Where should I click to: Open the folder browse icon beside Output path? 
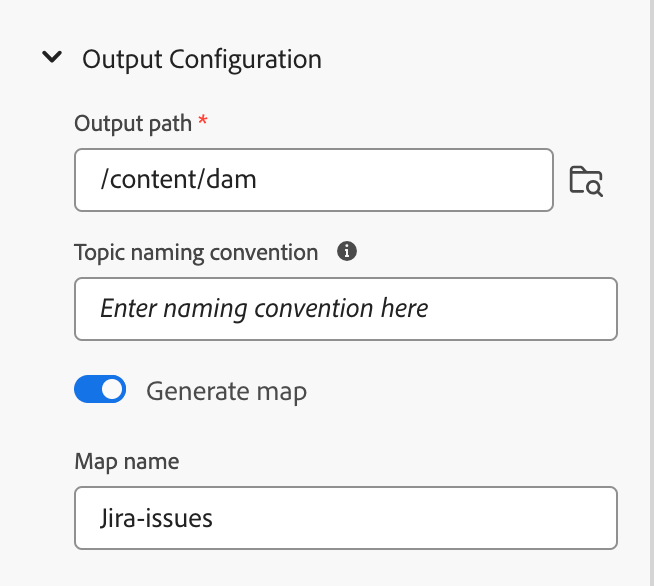pyautogui.click(x=586, y=181)
